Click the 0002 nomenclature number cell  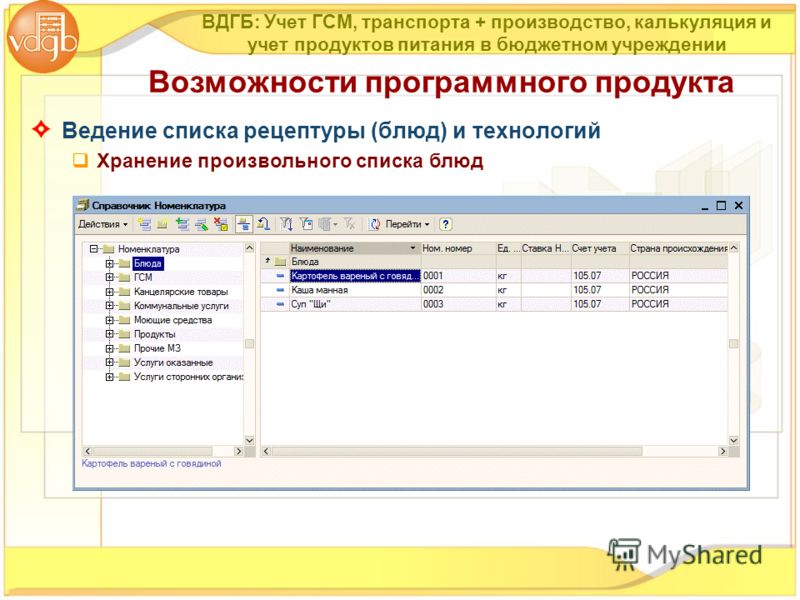458,290
